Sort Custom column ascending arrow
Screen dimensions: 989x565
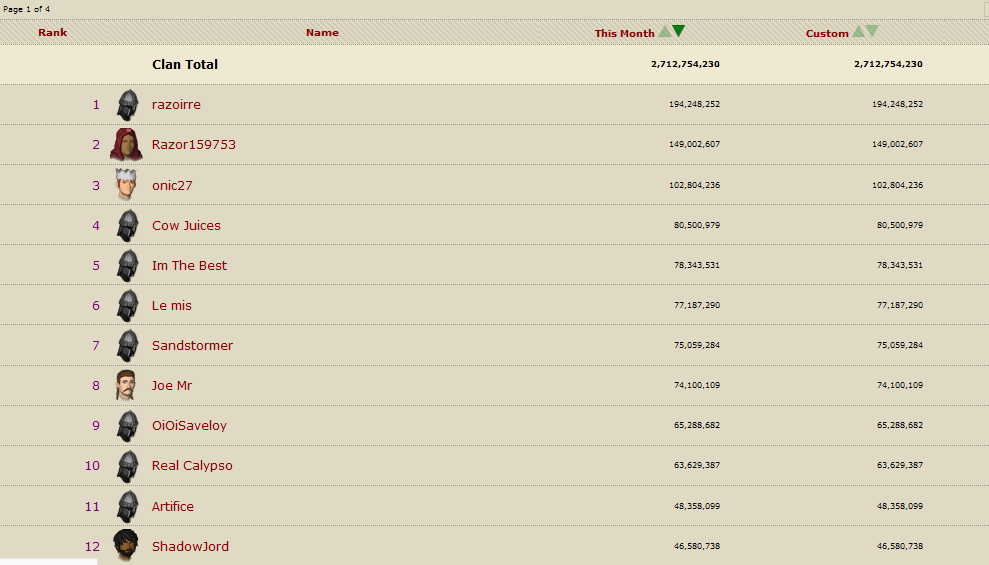click(x=858, y=32)
